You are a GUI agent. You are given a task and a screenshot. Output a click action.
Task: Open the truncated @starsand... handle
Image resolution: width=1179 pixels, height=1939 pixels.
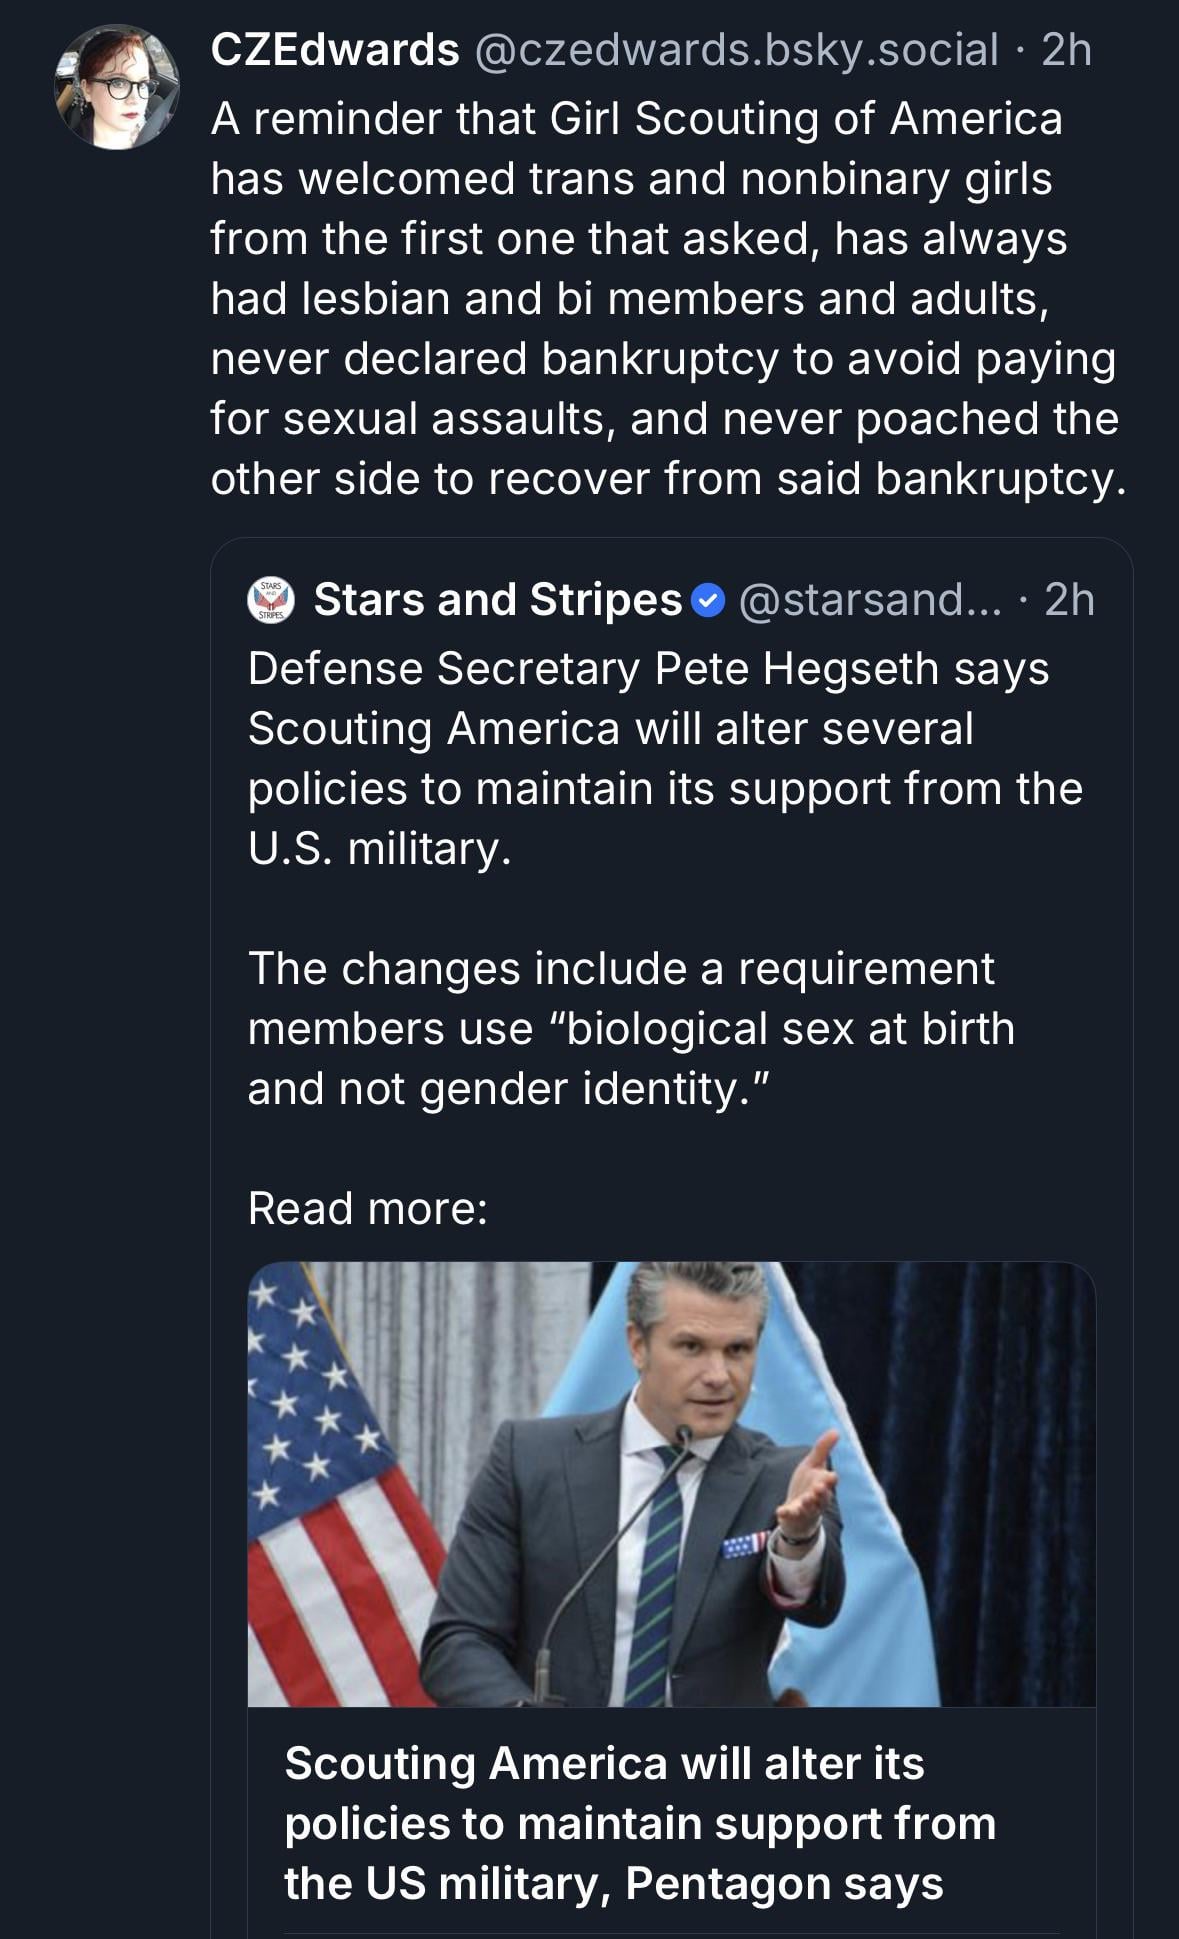point(869,600)
